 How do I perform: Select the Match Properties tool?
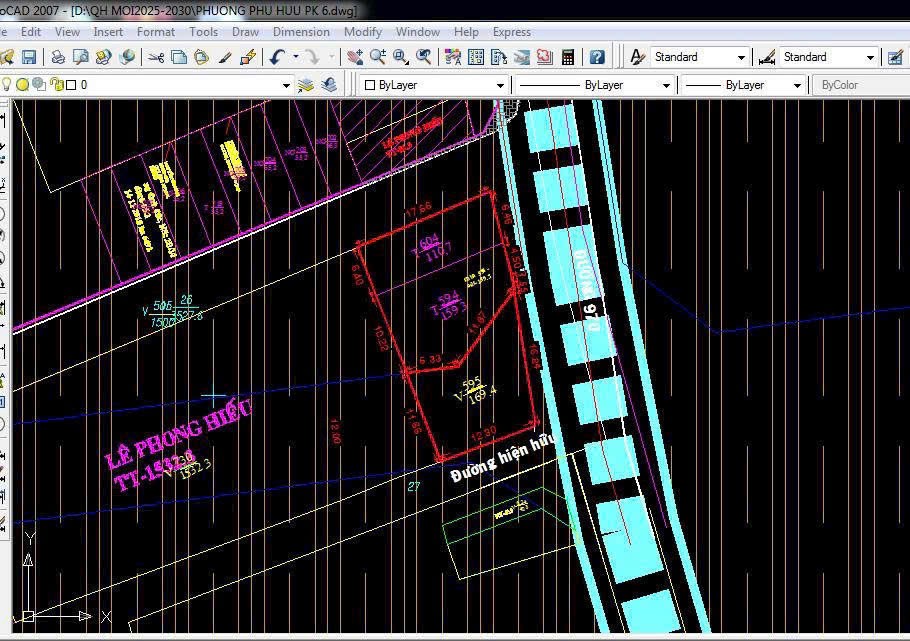[224, 57]
